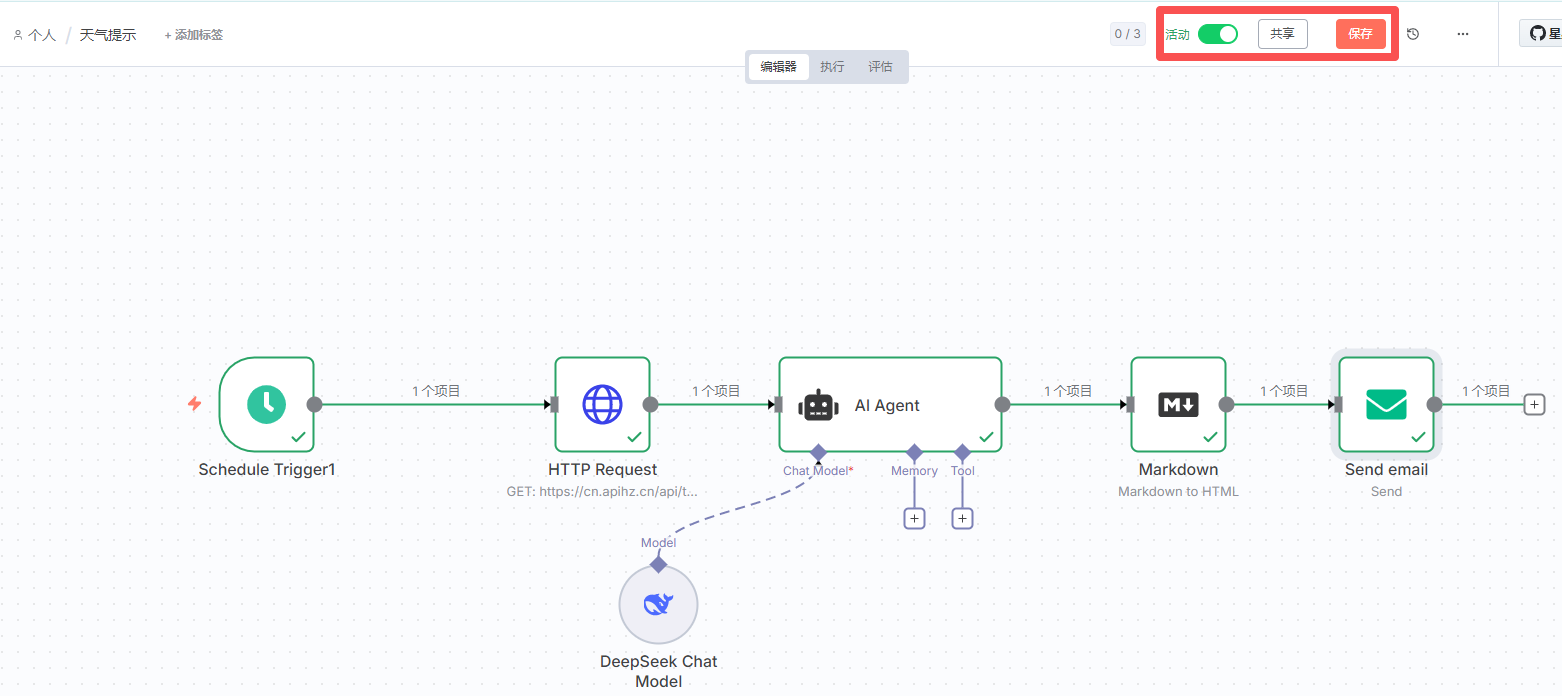The height and width of the screenshot is (696, 1562).
Task: Add a Memory sub-node with plus
Action: (914, 518)
